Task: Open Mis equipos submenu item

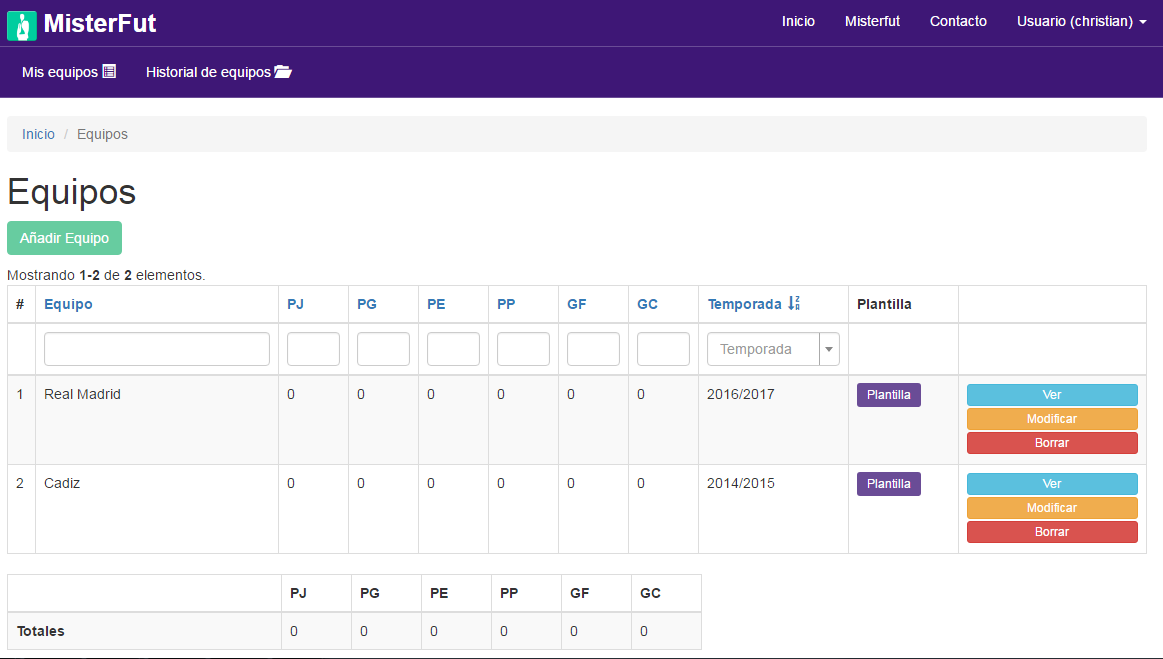Action: point(69,72)
